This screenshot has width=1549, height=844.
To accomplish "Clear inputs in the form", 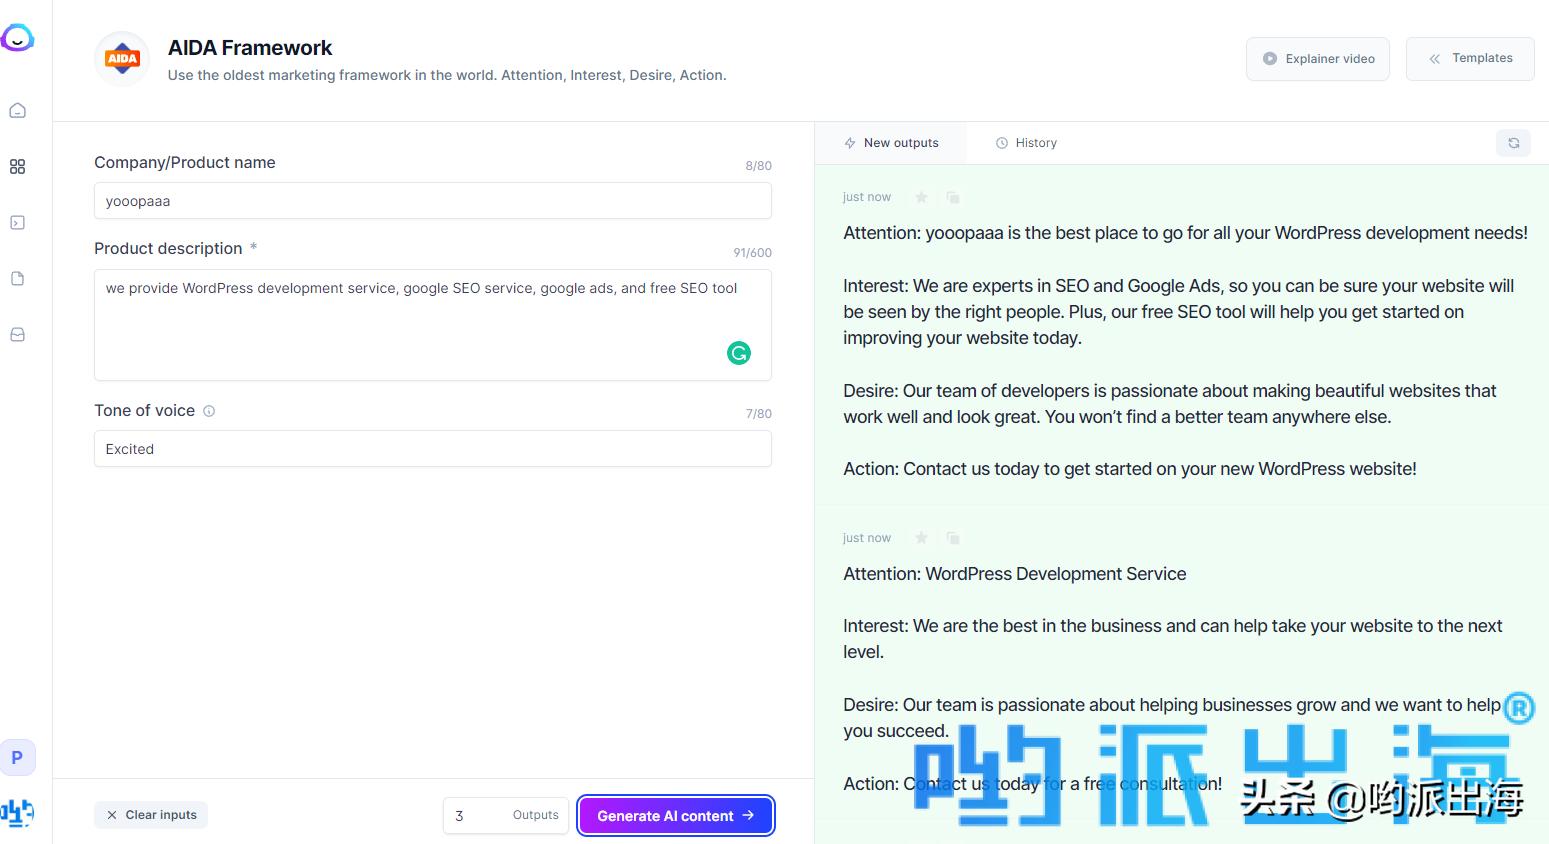I will [151, 815].
